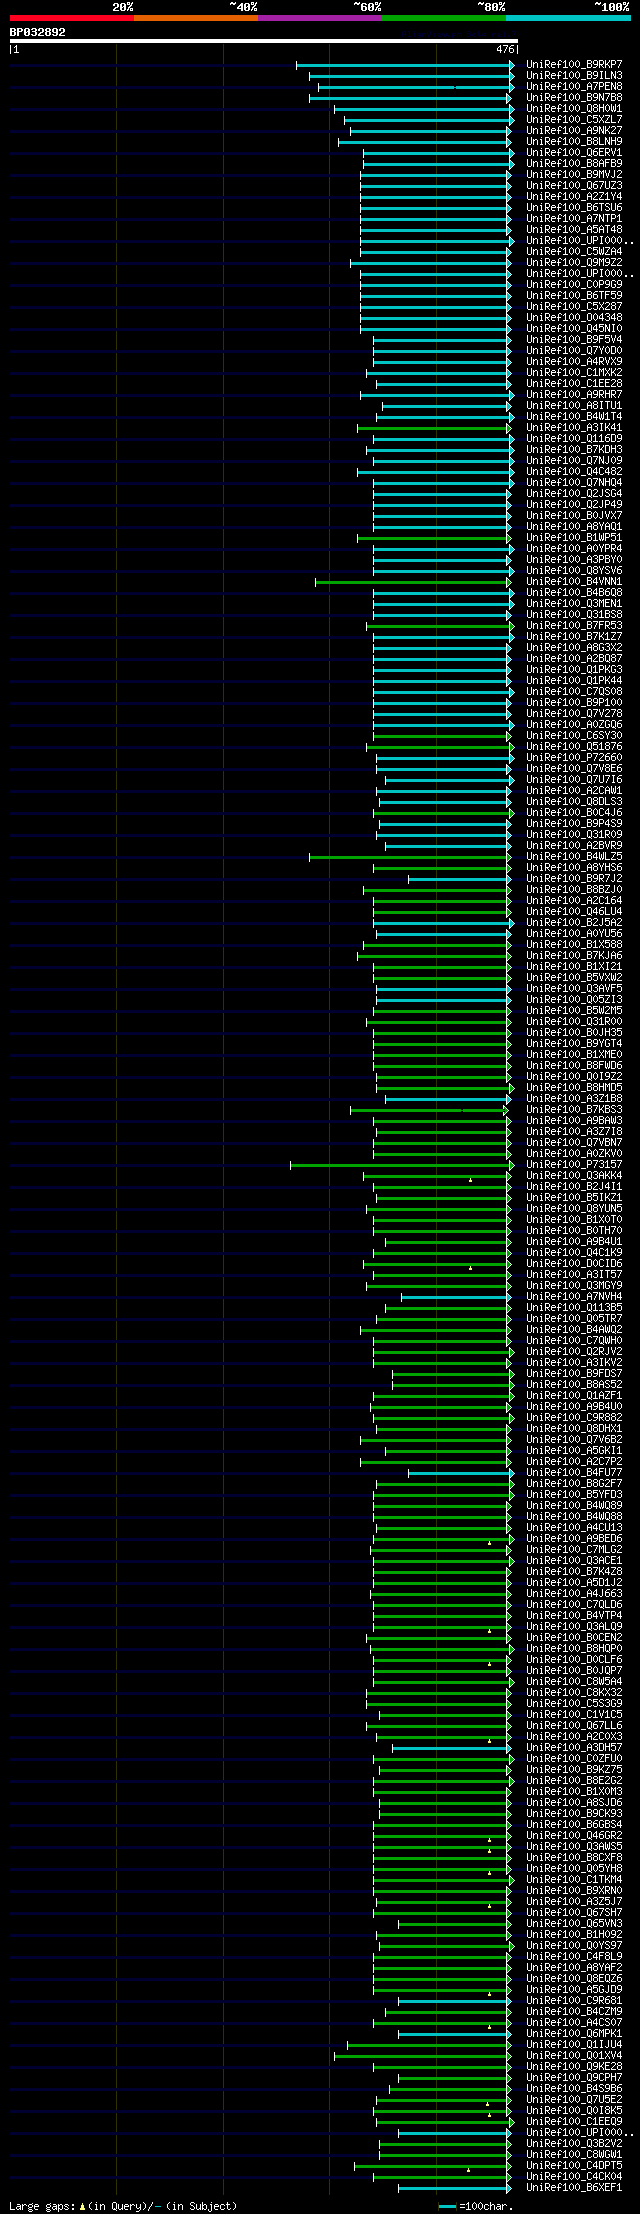Screen dimensions: 640x2214
Task: Select label UniRef100_C1EEQ9
Action: pyautogui.click(x=574, y=2121)
